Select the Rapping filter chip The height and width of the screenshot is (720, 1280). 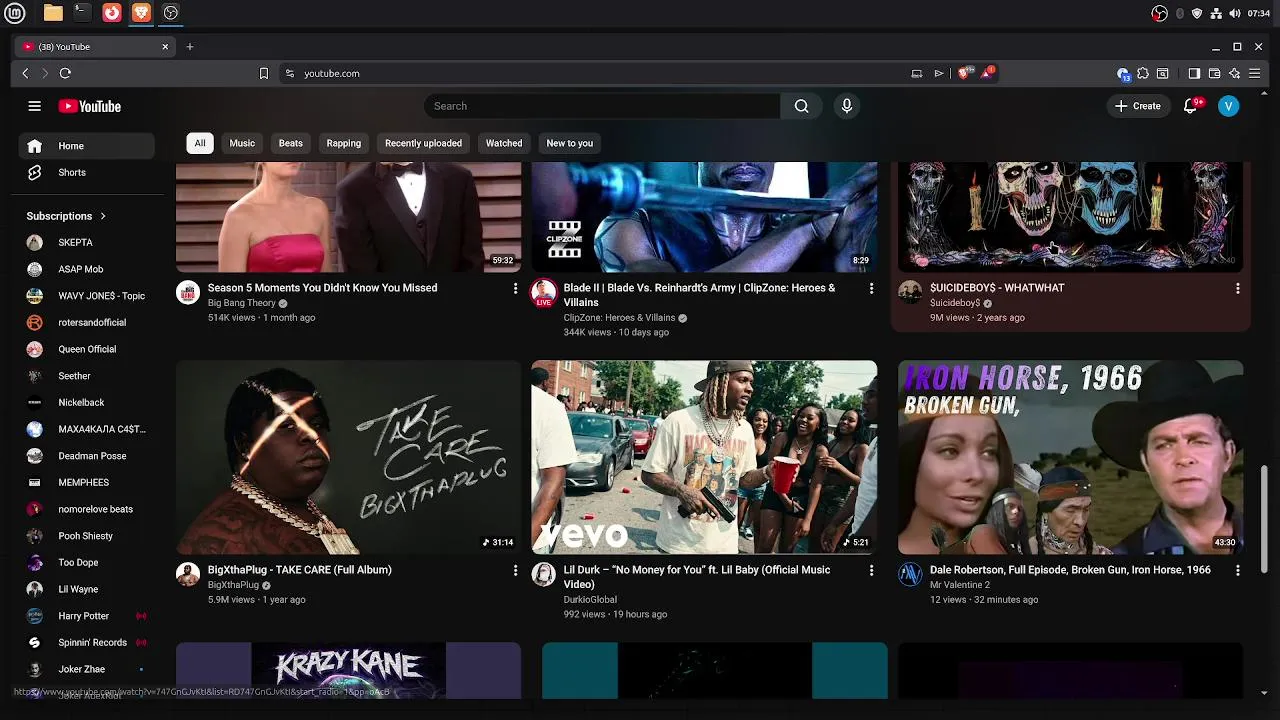point(343,143)
